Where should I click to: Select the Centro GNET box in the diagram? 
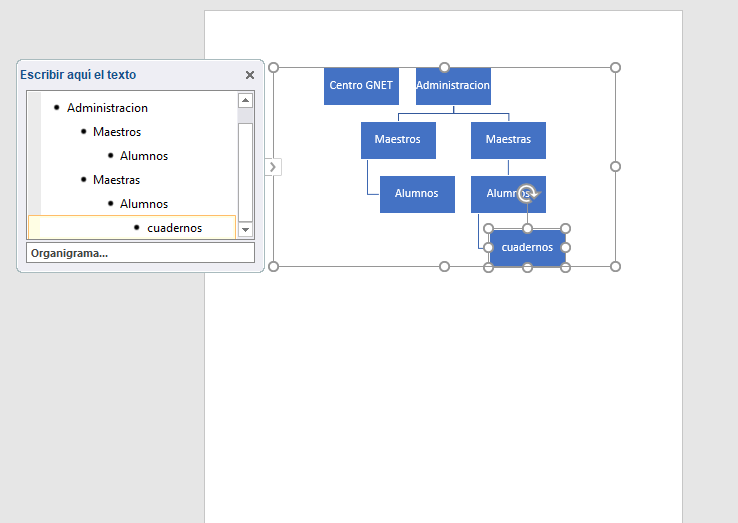pos(361,86)
